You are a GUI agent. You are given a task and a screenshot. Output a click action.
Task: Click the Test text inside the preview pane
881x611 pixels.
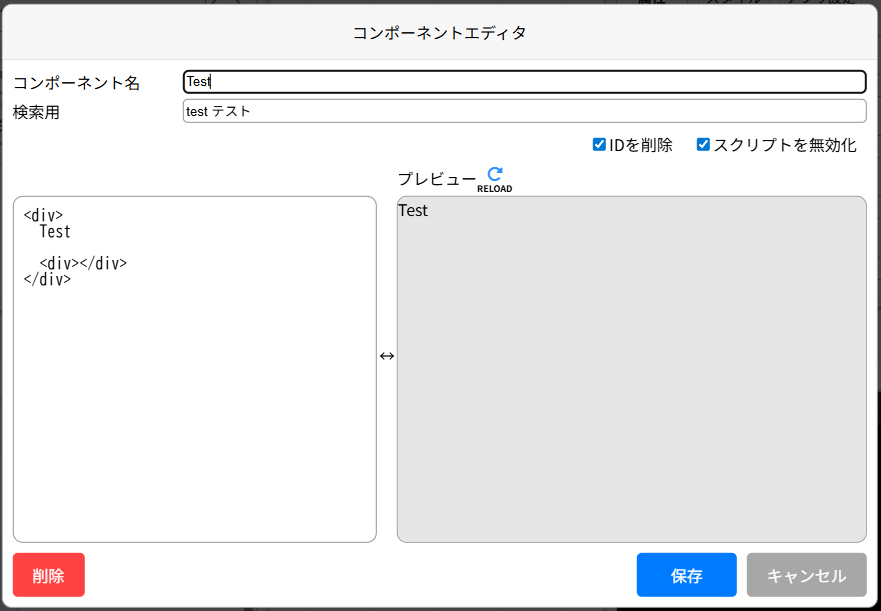point(413,211)
